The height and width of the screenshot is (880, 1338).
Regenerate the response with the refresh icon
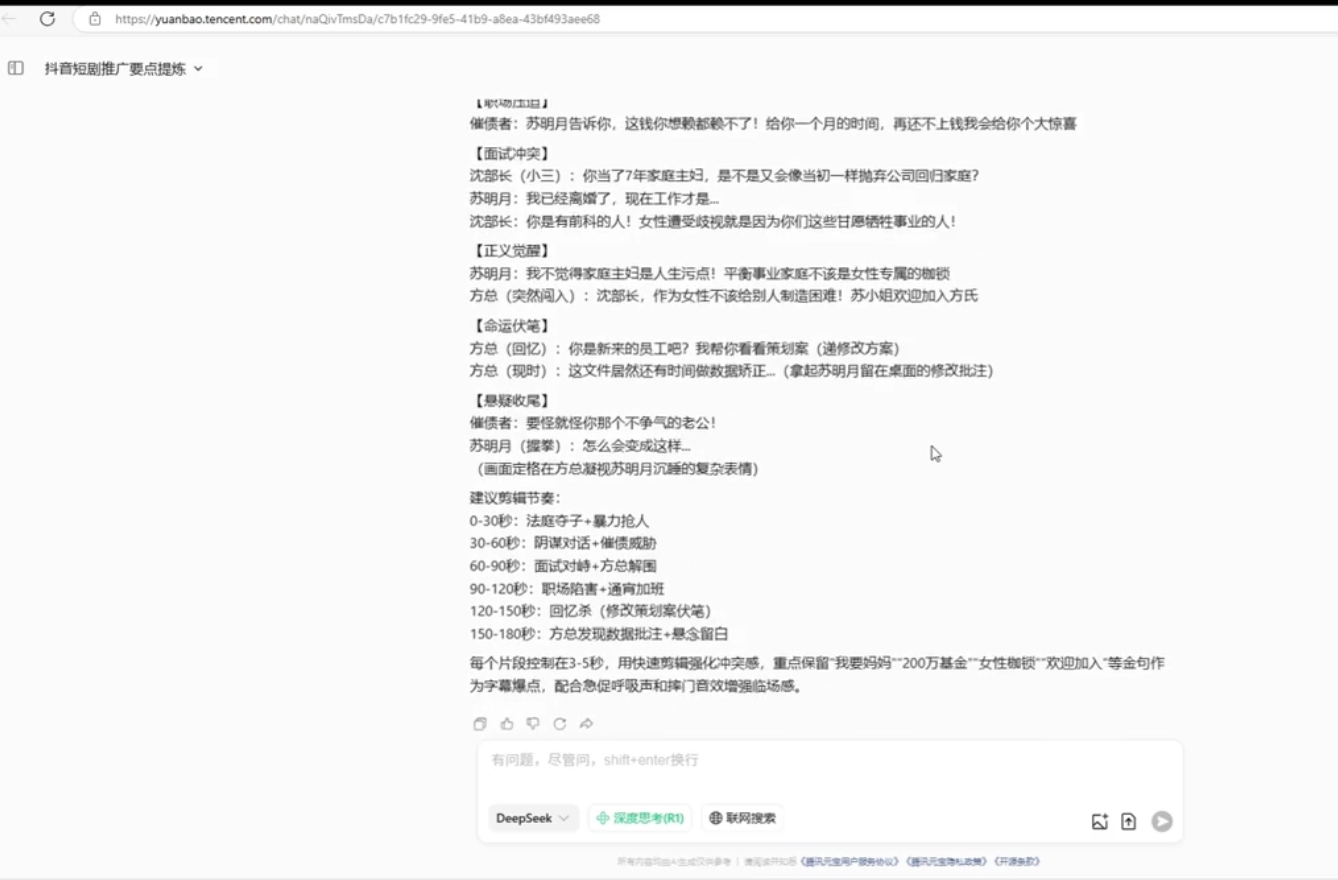click(560, 724)
